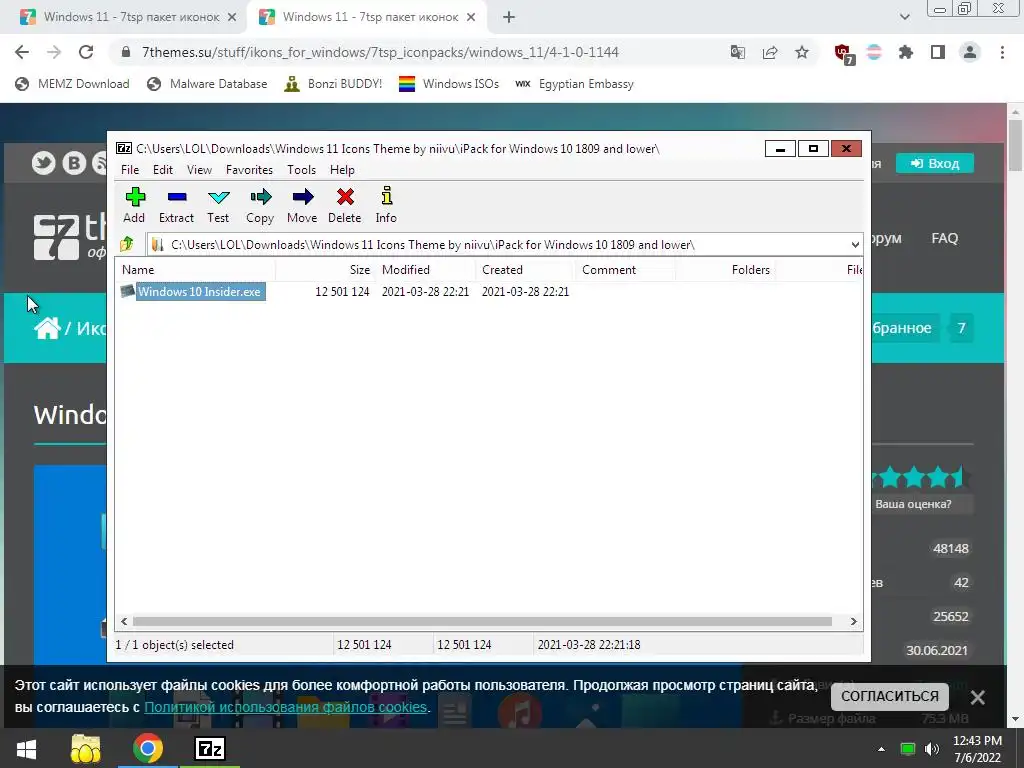Click the red Delete toolbar icon
The height and width of the screenshot is (768, 1024).
point(345,205)
